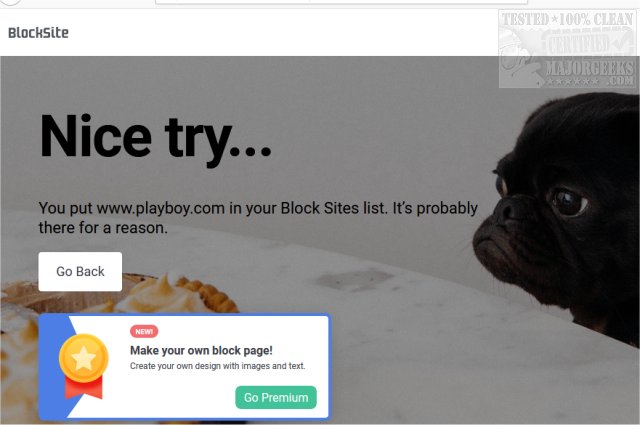Image resolution: width=640 pixels, height=425 pixels.
Task: Click the TESTED 100% CLEAN watermark text
Action: 567,20
